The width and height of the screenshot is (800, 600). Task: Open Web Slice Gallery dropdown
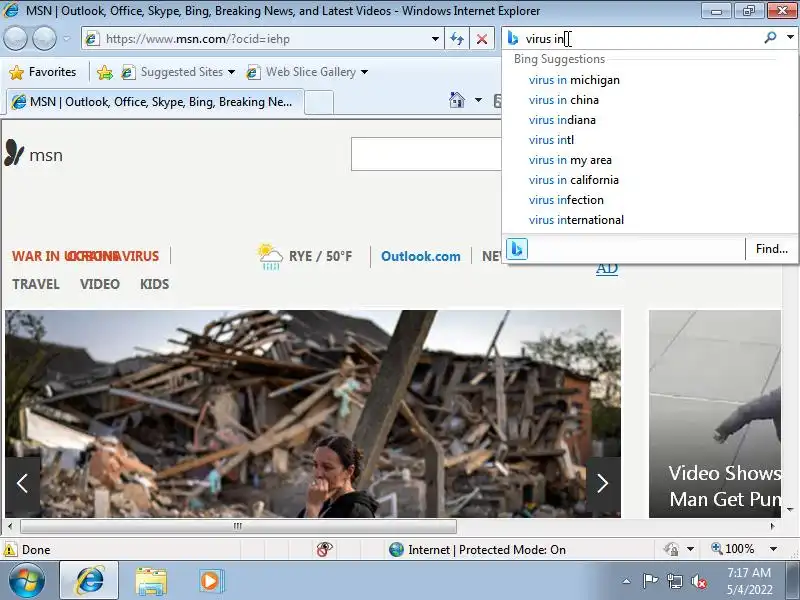(x=307, y=72)
